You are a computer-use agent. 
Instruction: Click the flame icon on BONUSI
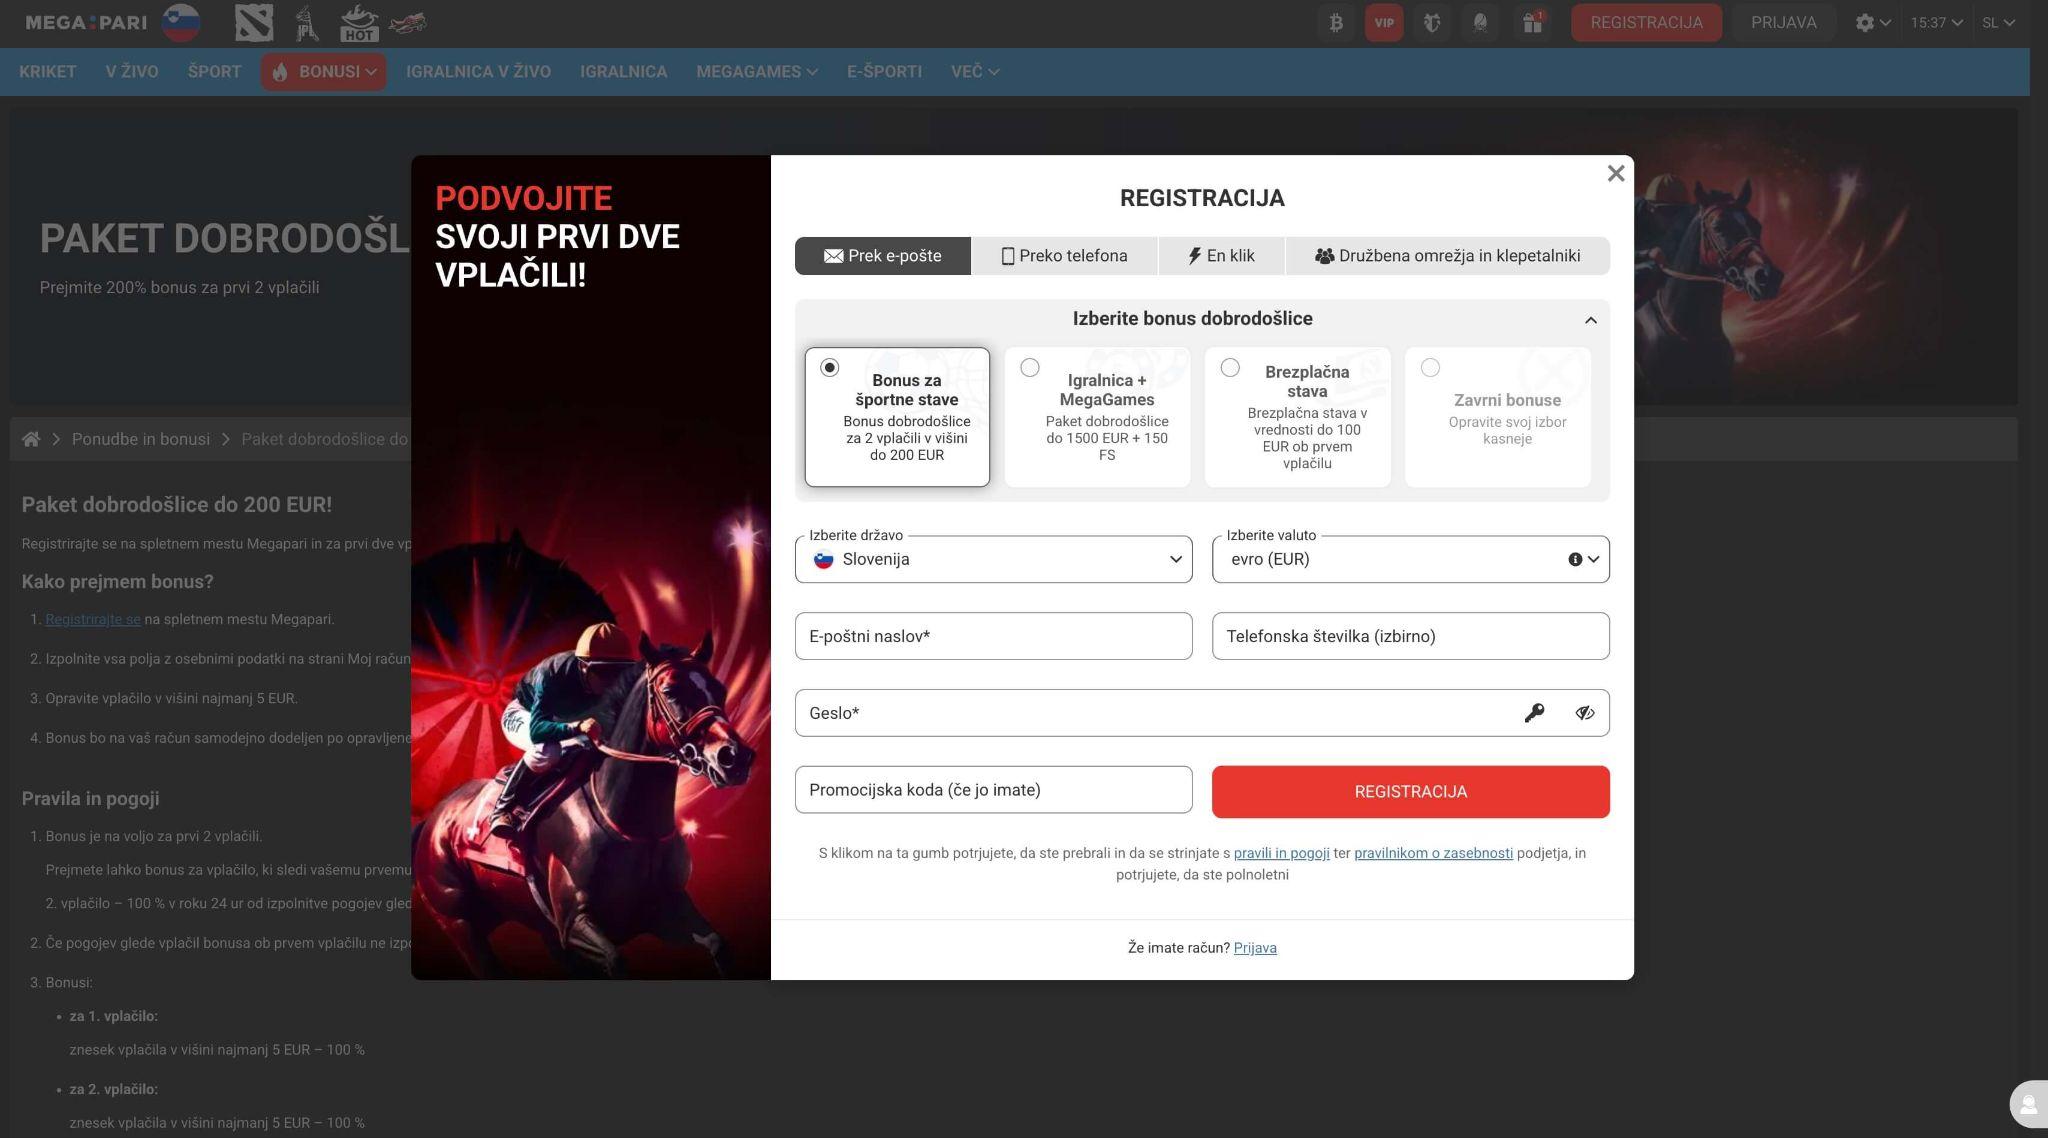pyautogui.click(x=280, y=72)
